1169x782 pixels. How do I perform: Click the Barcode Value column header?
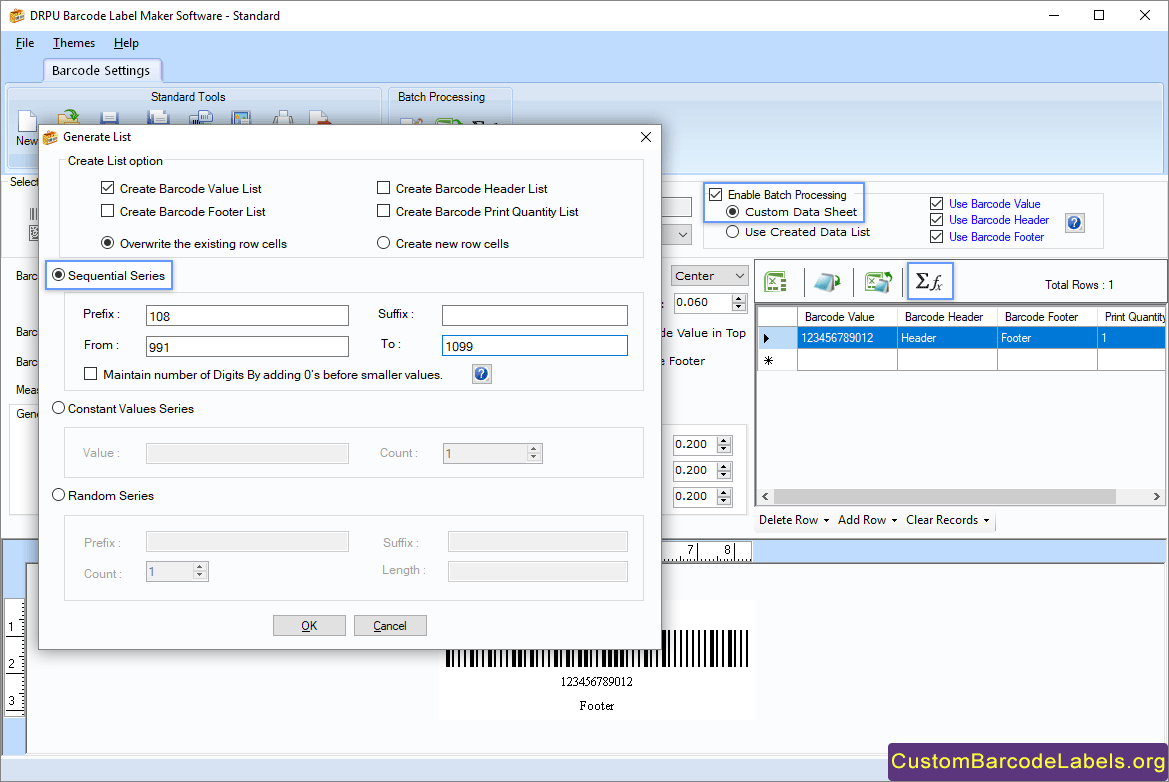(848, 317)
